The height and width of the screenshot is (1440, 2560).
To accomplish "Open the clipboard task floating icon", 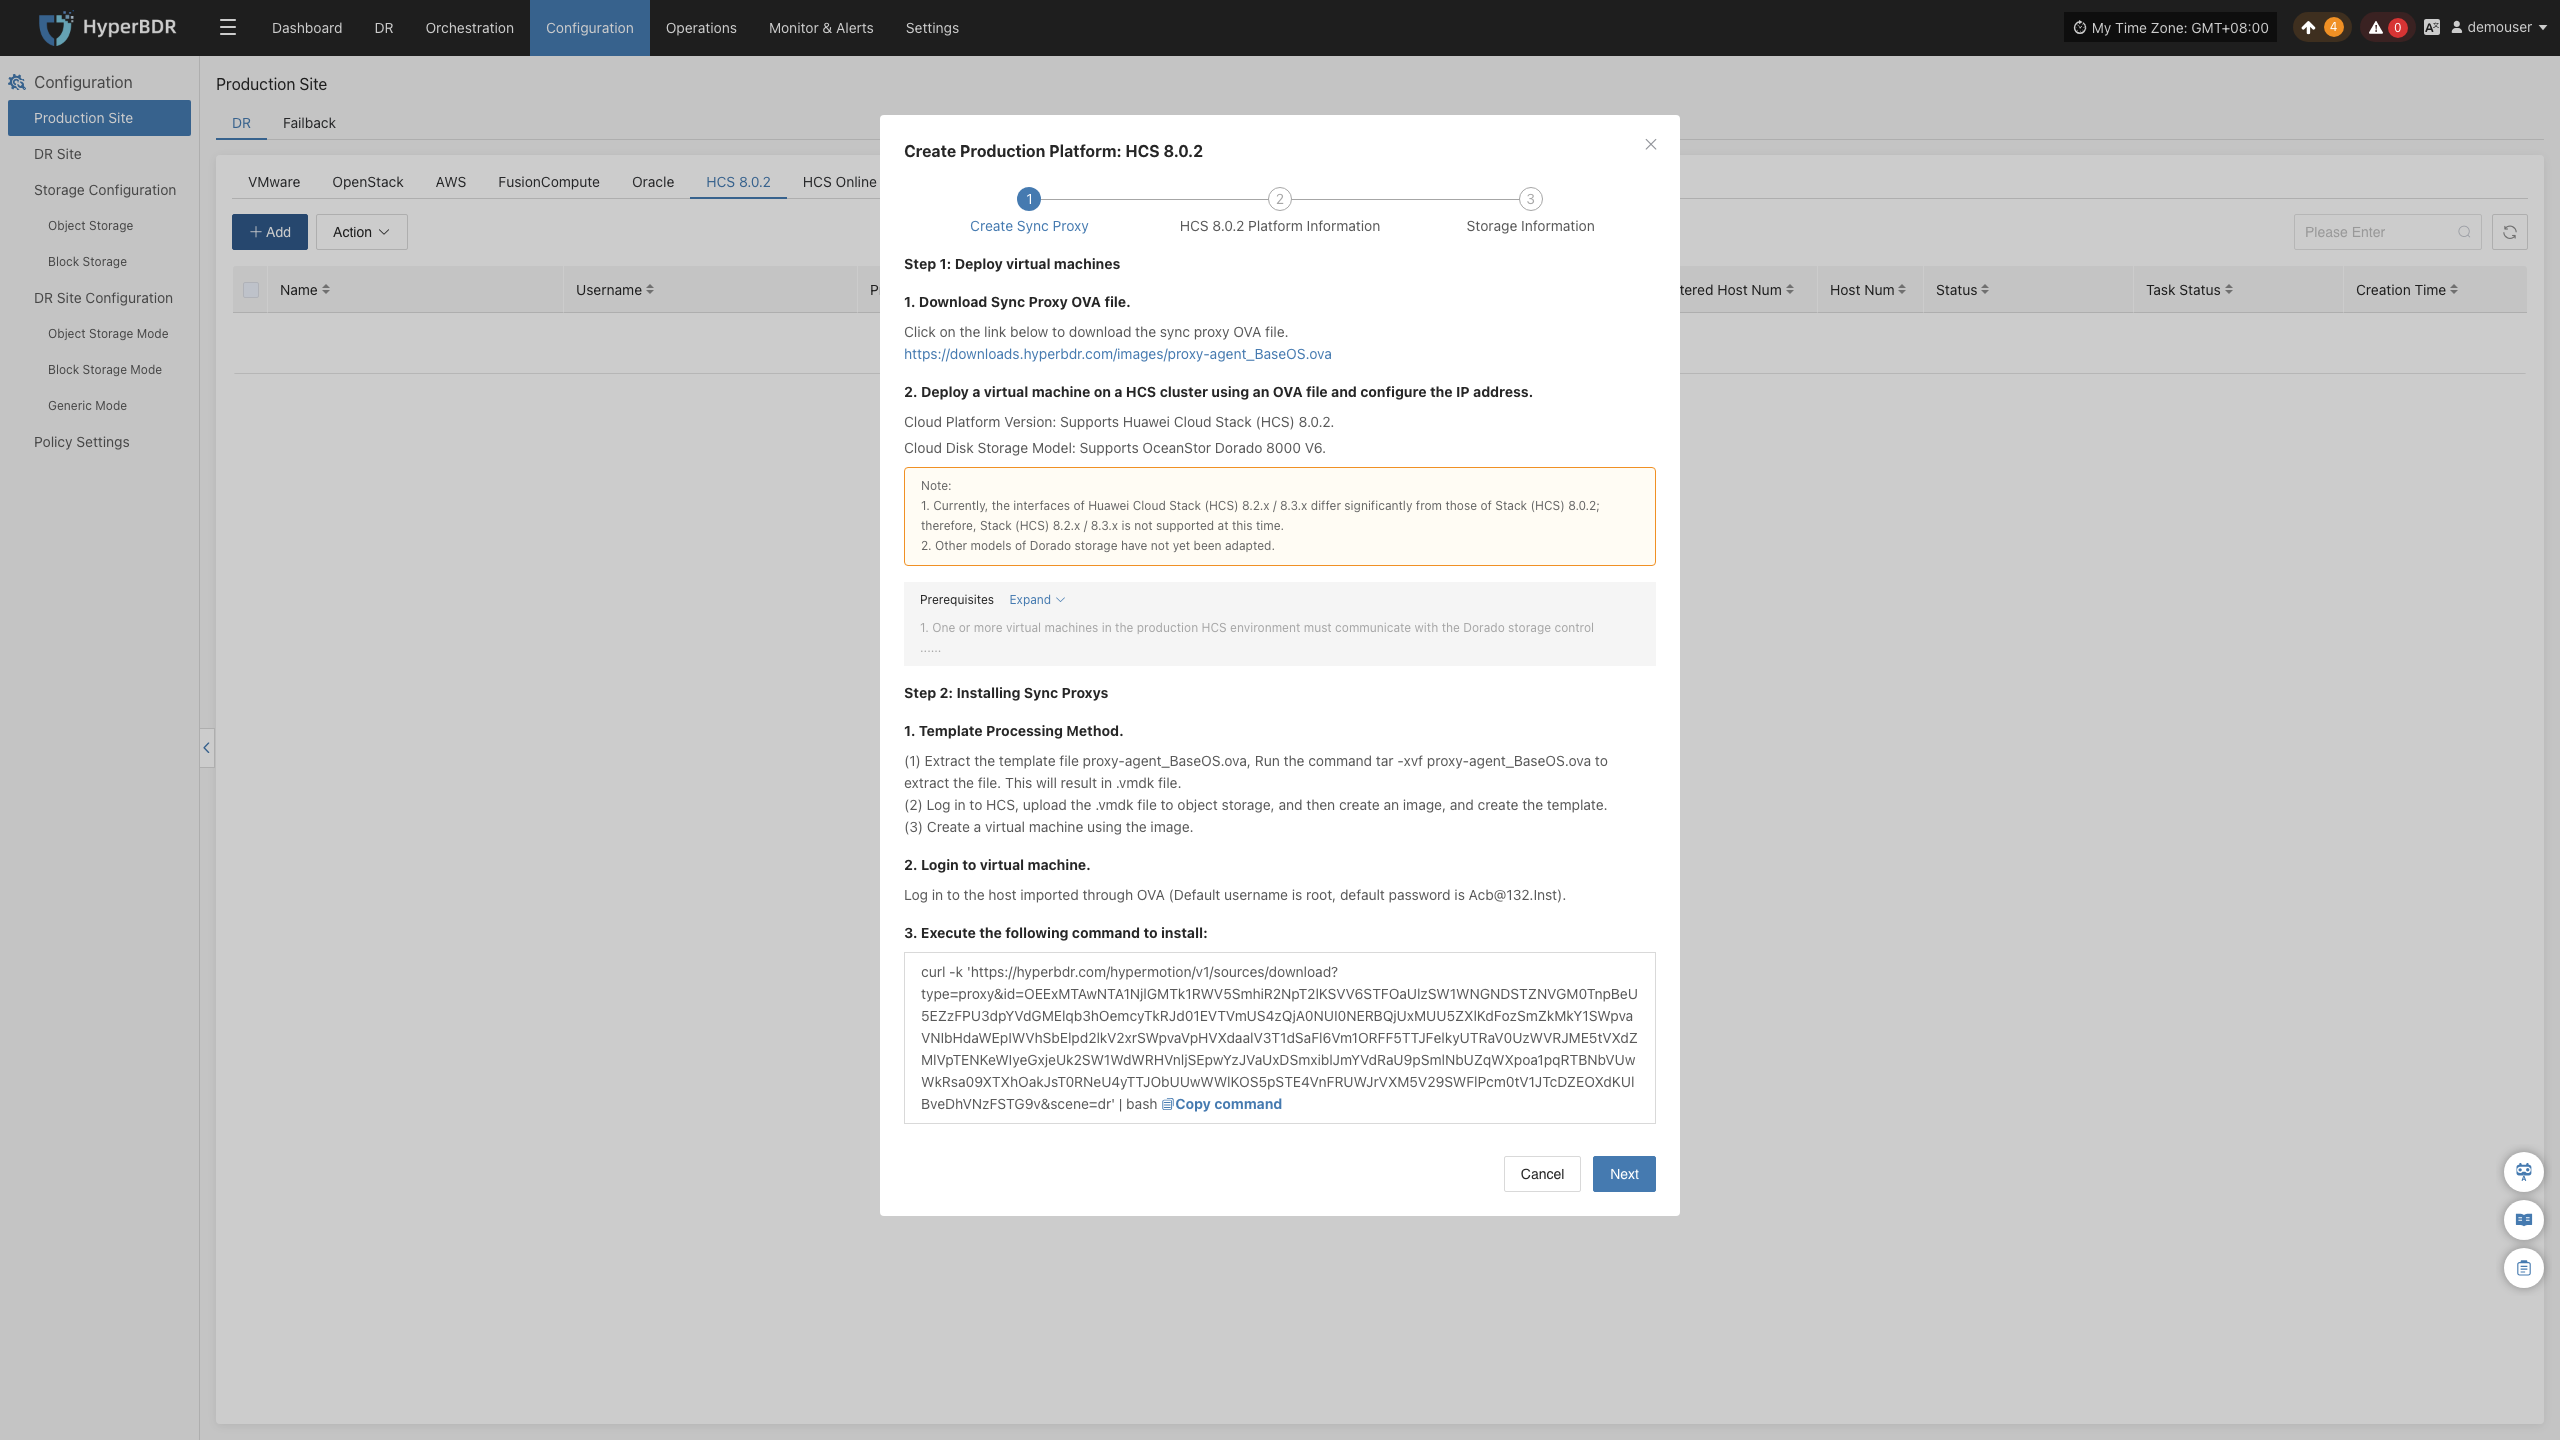I will (2524, 1268).
